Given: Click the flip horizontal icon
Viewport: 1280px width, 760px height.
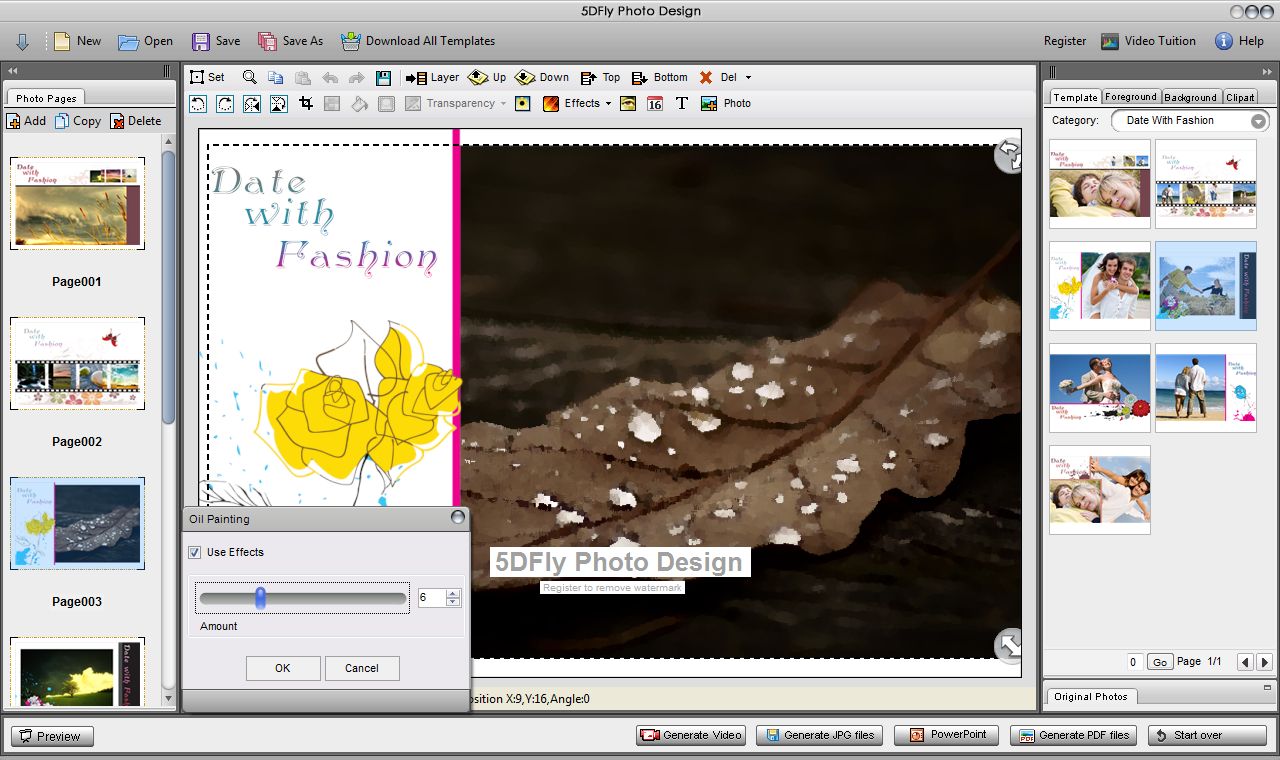Looking at the screenshot, I should (x=252, y=103).
